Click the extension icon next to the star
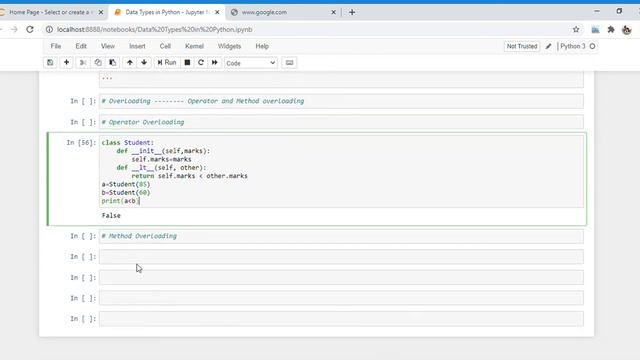 click(596, 29)
